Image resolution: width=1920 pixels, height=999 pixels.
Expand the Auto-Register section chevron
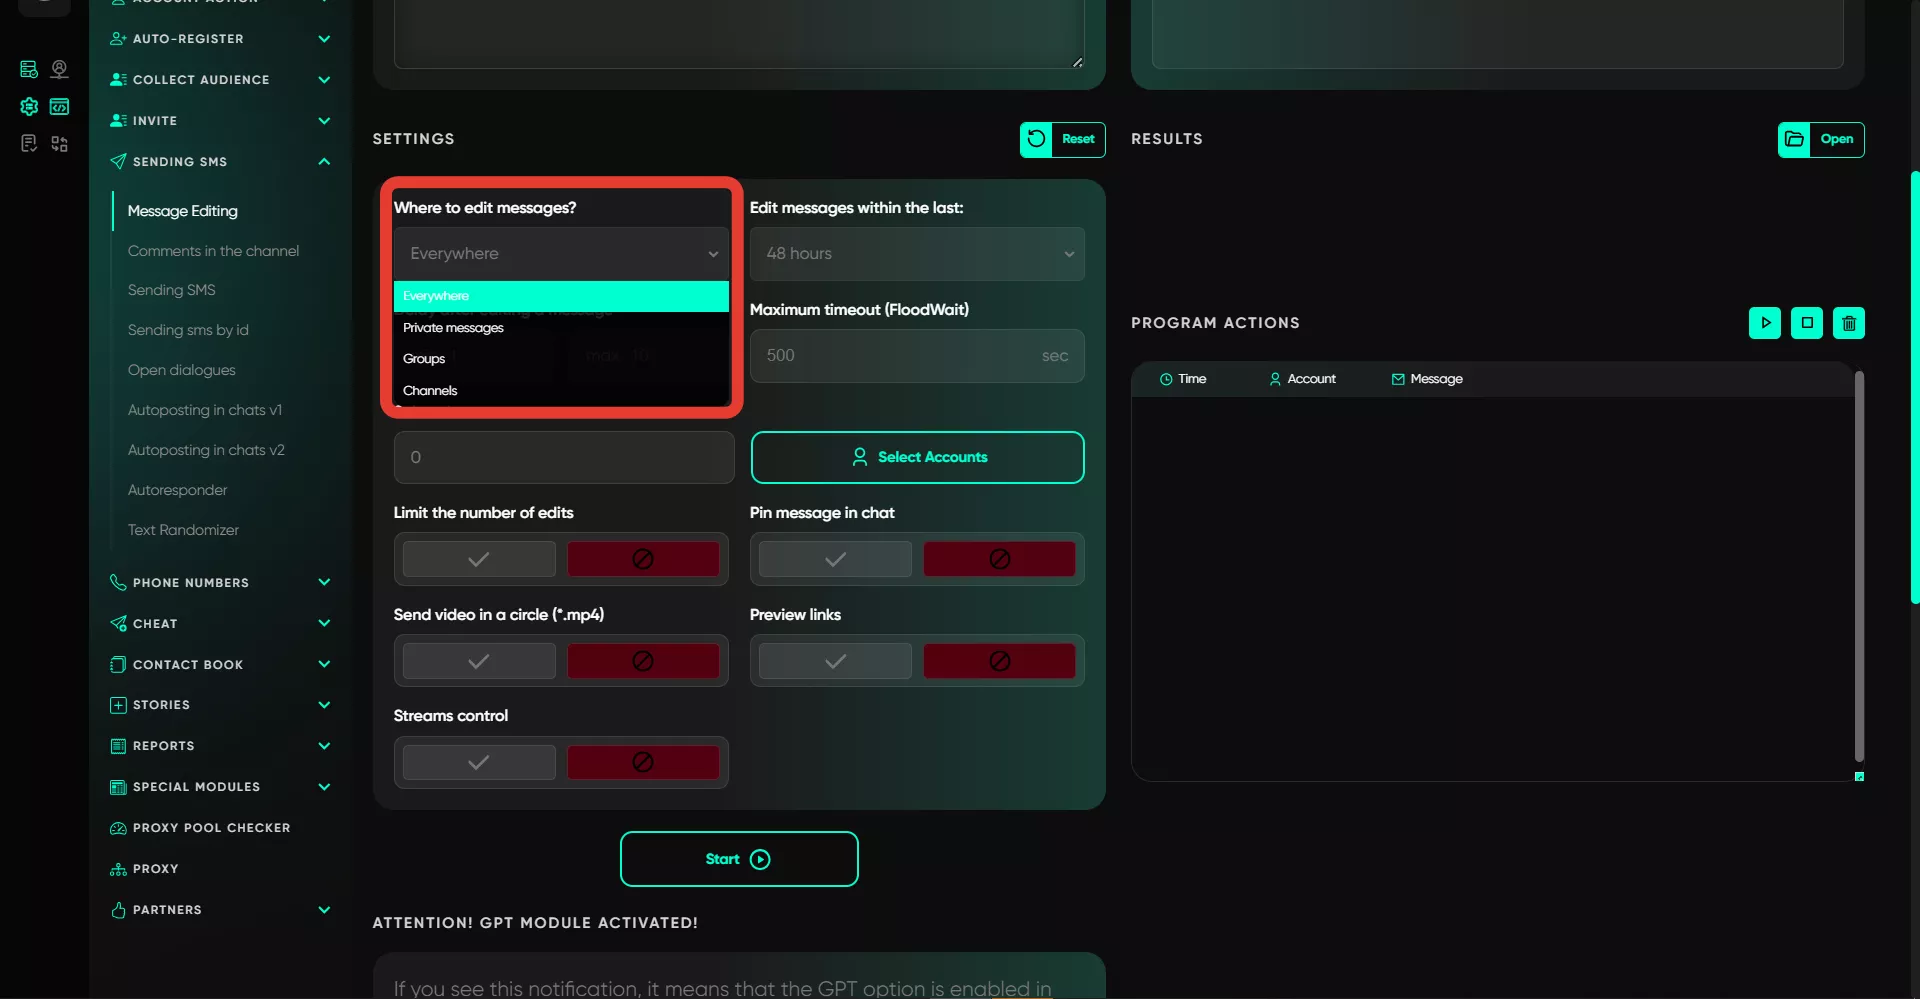point(324,39)
